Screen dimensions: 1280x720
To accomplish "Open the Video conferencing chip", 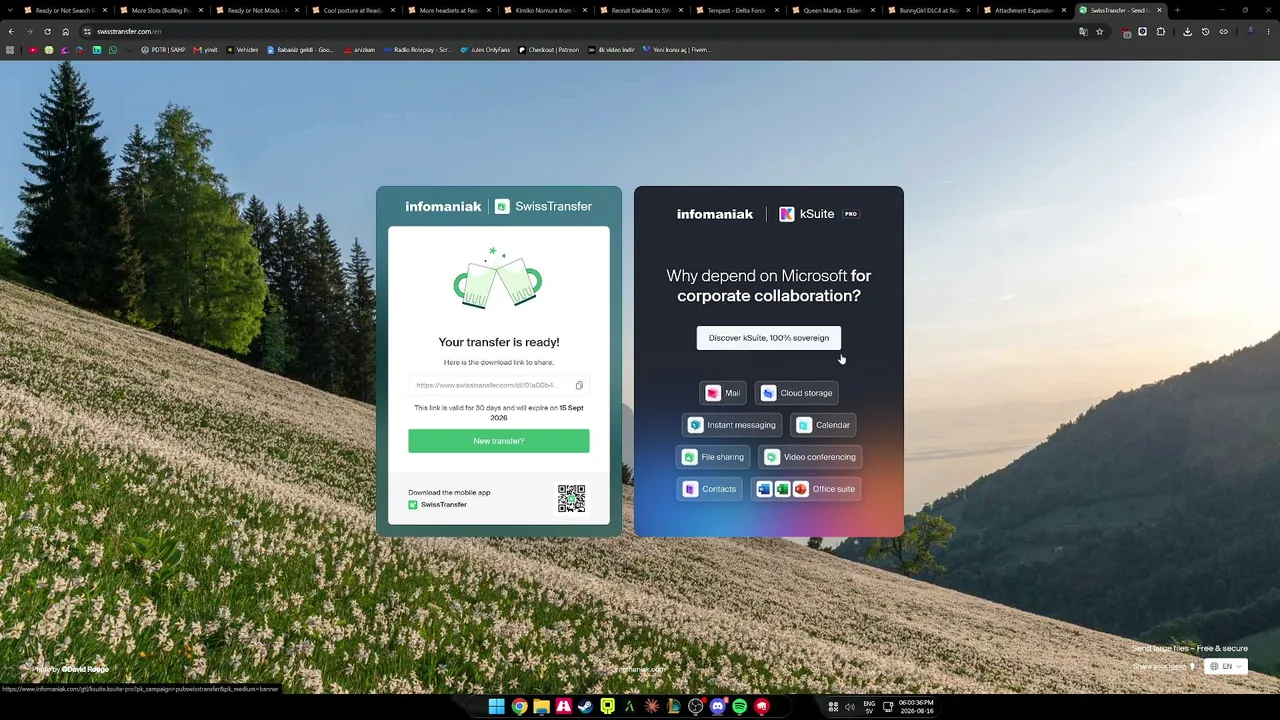I will coord(810,457).
